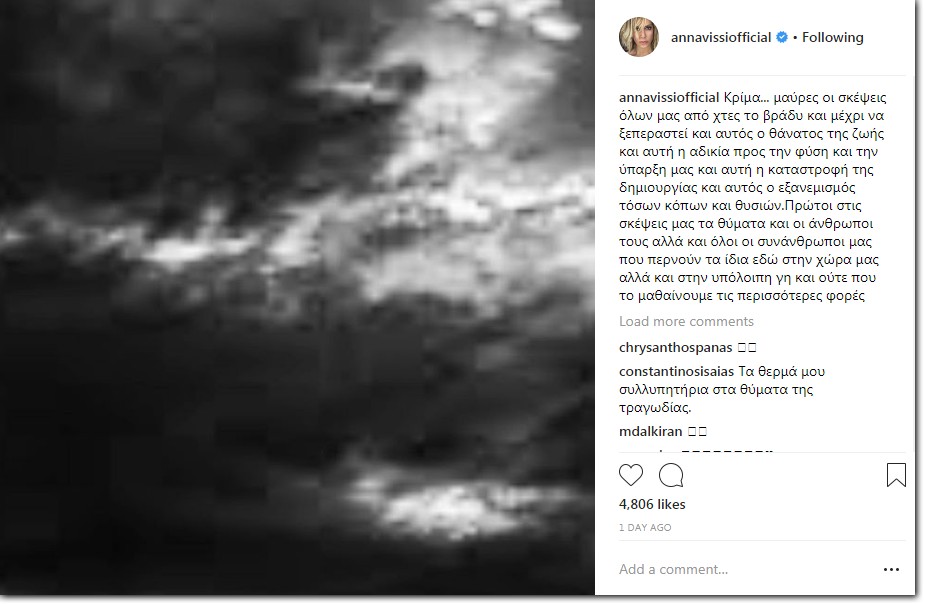Expand Load more comments
Image resolution: width=925 pixels, height=605 pixels.
pos(686,321)
